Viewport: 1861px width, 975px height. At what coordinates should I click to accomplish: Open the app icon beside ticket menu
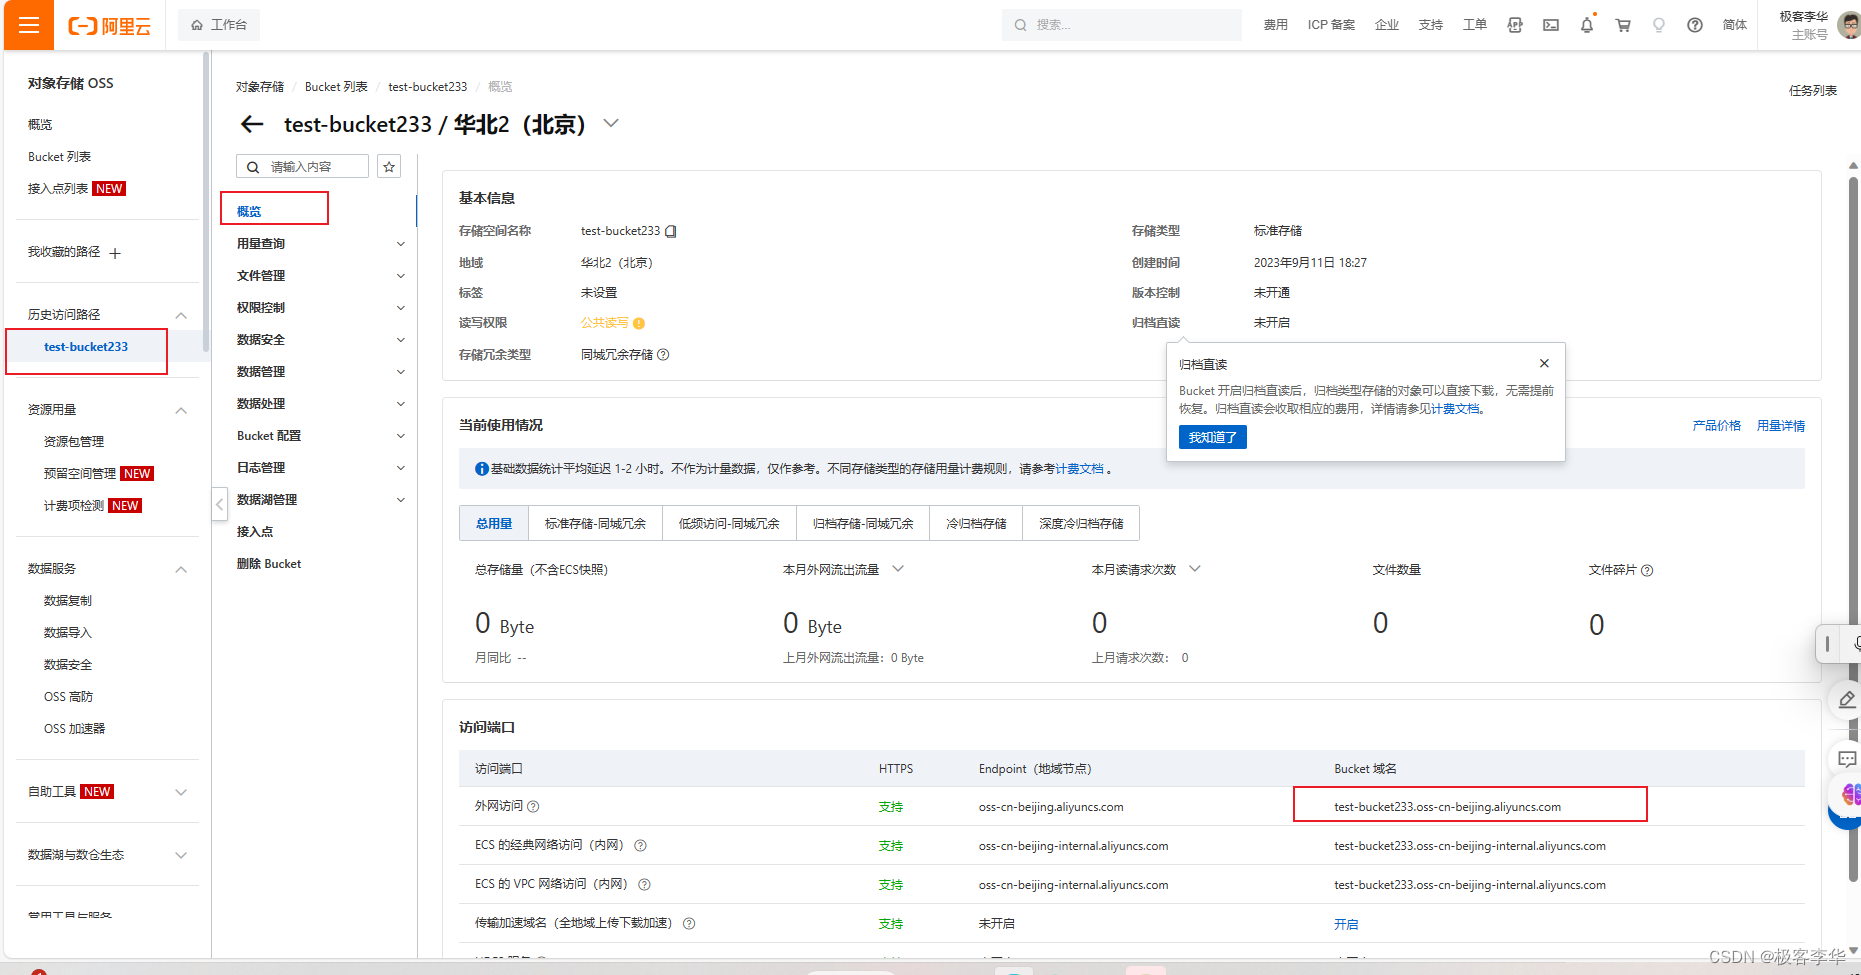[1515, 25]
